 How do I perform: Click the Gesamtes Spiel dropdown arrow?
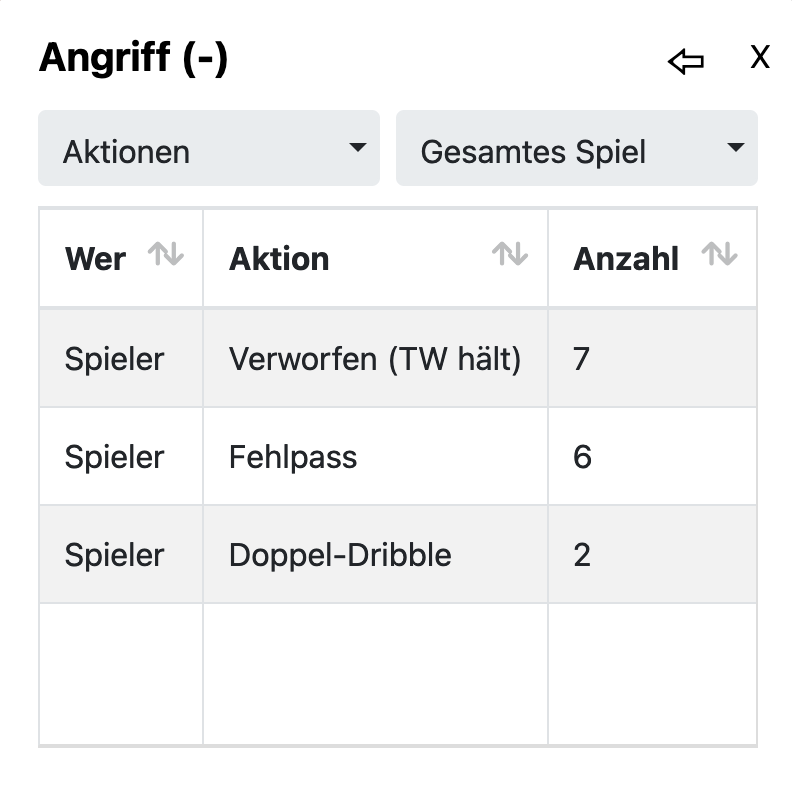(x=735, y=148)
